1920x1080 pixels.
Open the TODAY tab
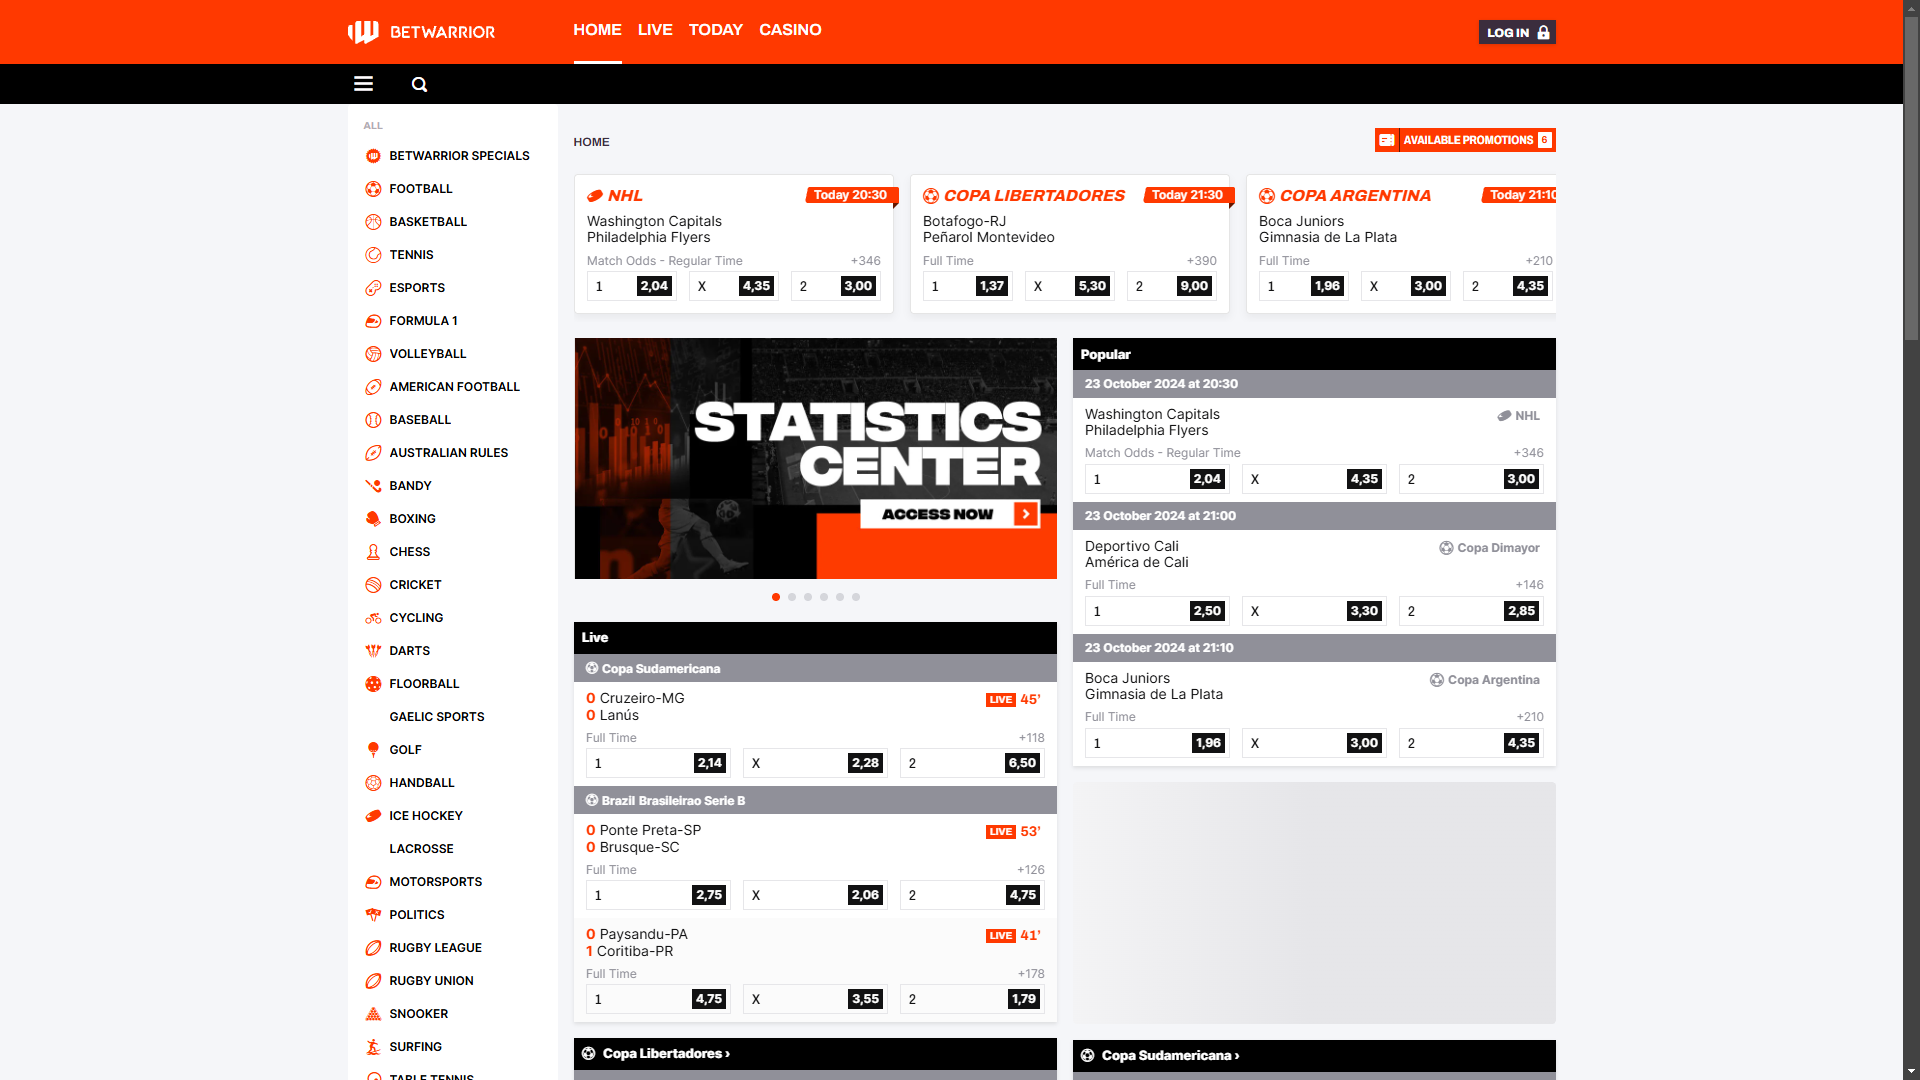click(x=716, y=30)
